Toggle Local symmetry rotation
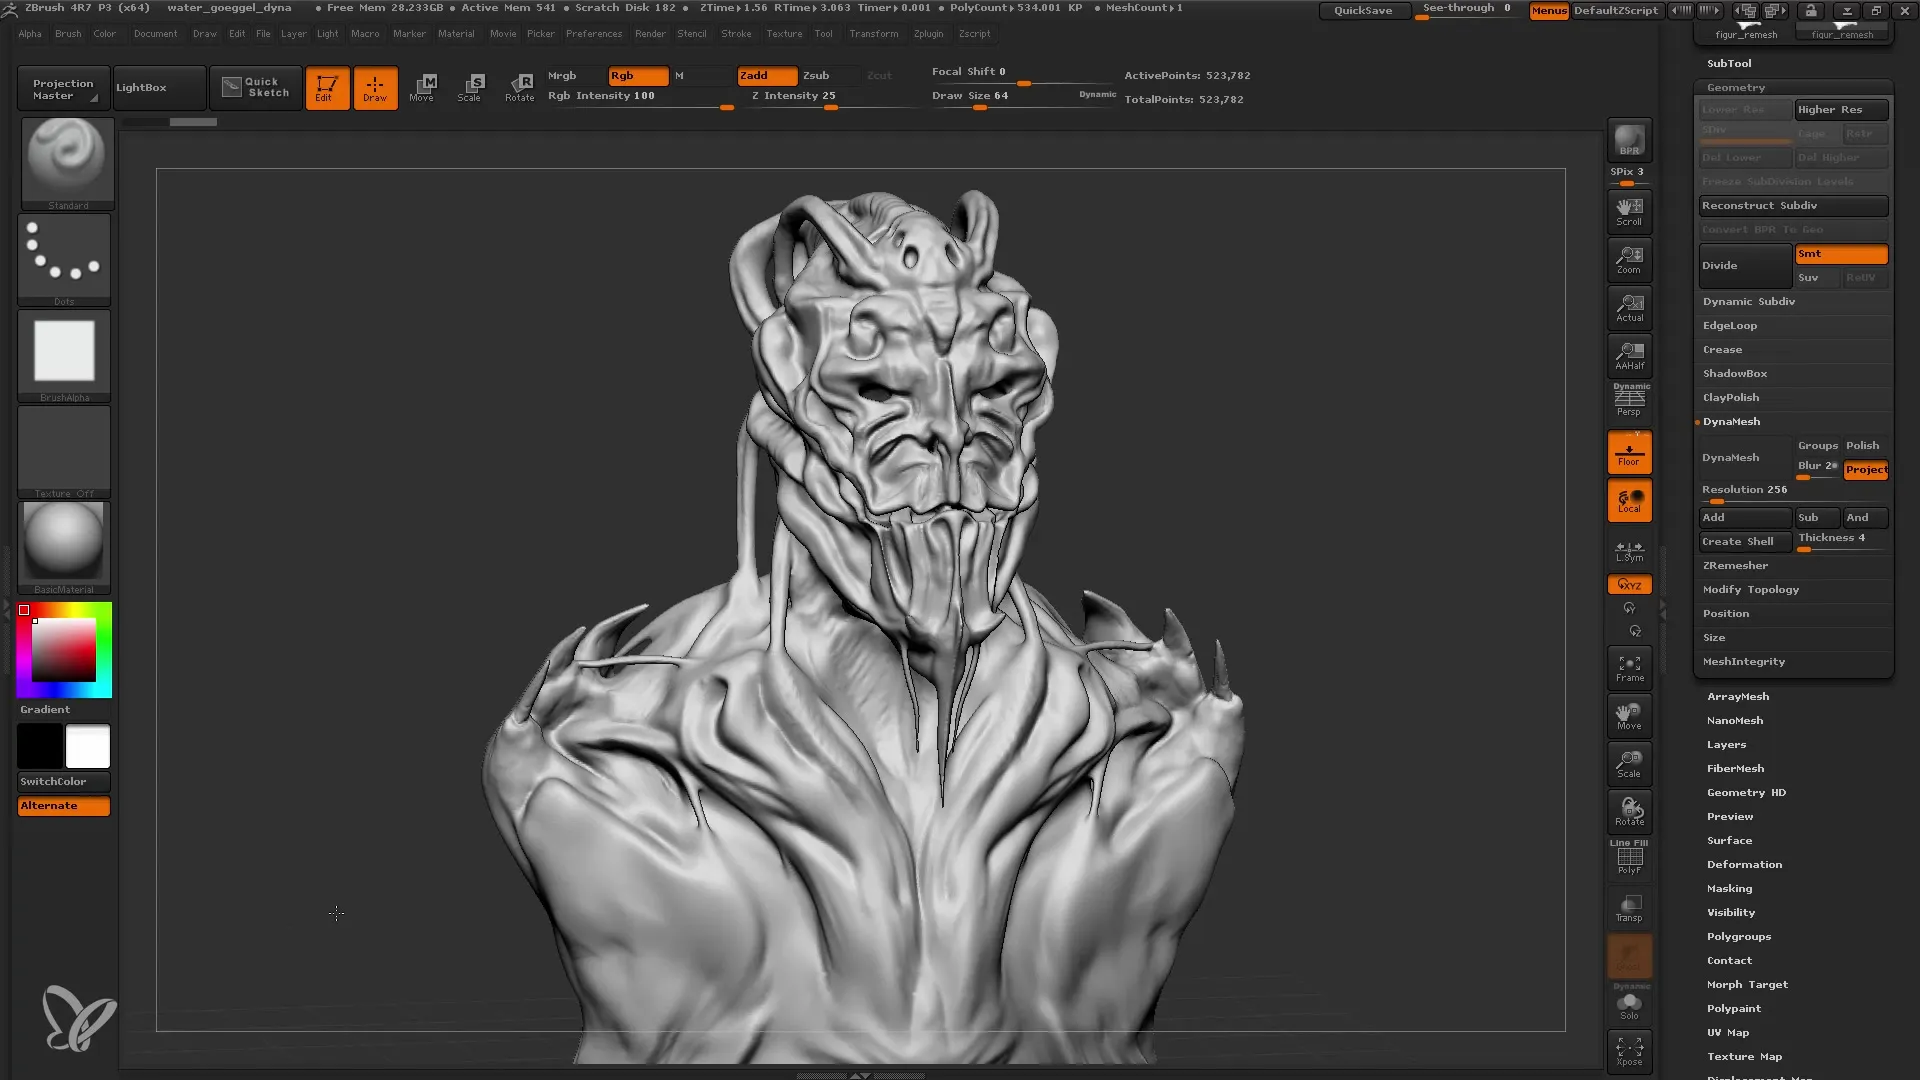This screenshot has width=1920, height=1080. (x=1629, y=500)
